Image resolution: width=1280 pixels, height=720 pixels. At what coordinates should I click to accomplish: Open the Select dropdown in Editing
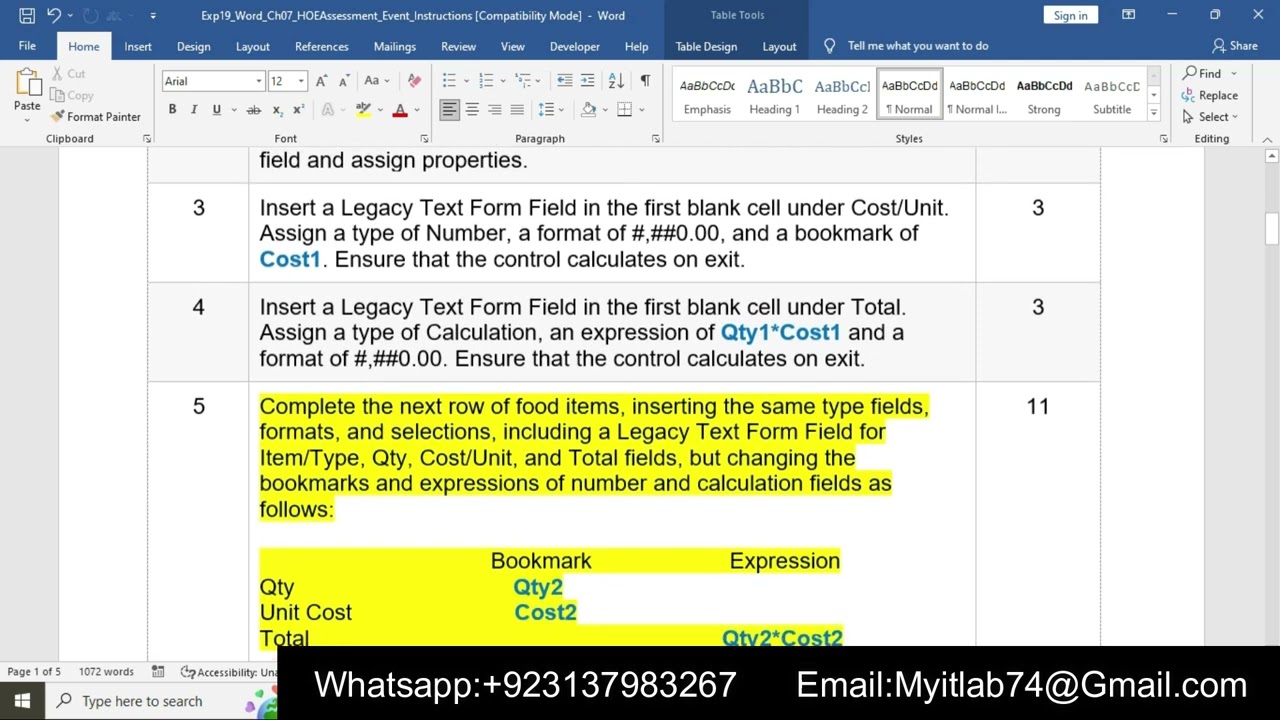1210,117
